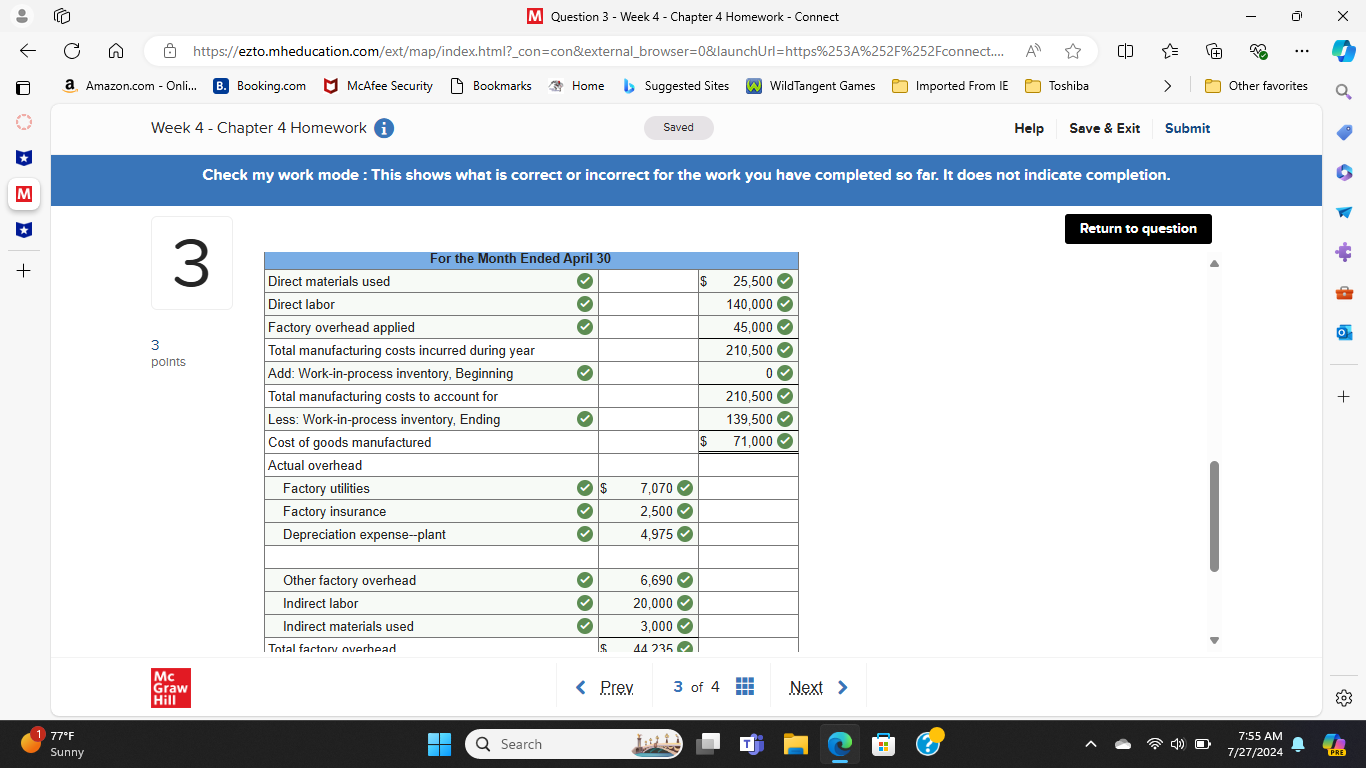The height and width of the screenshot is (768, 1366).
Task: Select the McGraw Hill M vertical tab
Action: pos(24,194)
